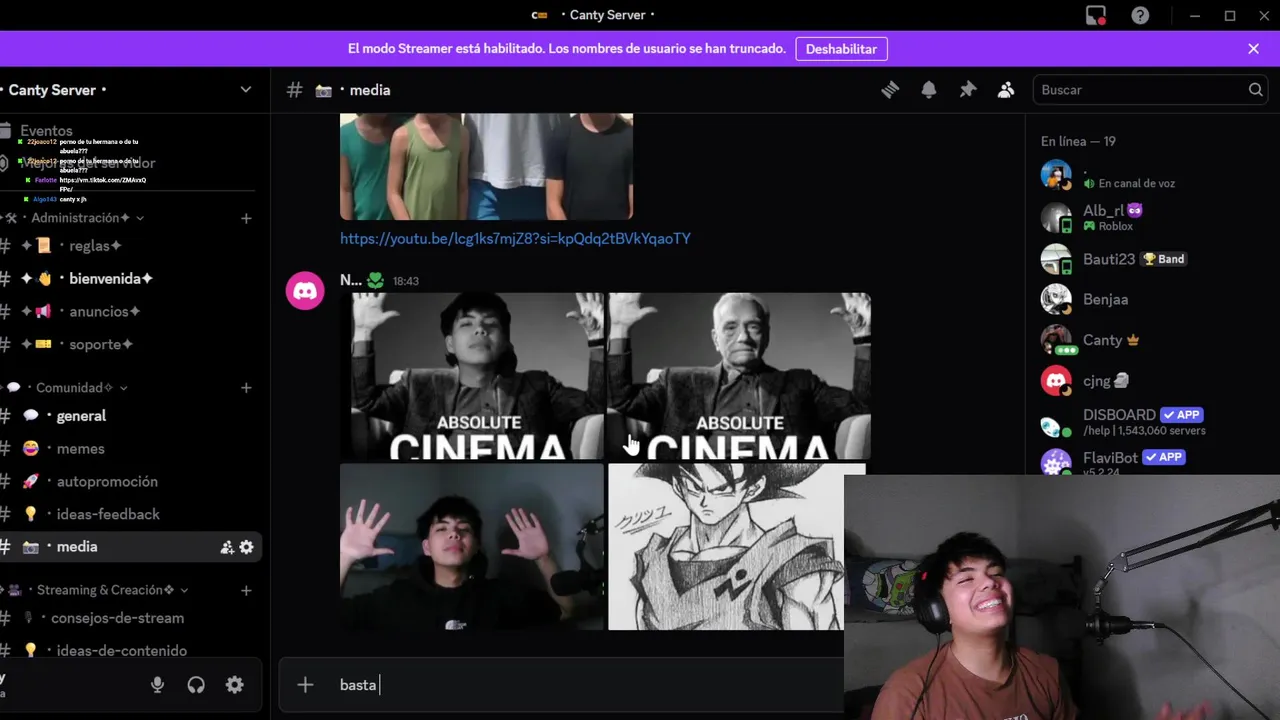
Task: Click Canty's avatar icon
Action: 1056,340
